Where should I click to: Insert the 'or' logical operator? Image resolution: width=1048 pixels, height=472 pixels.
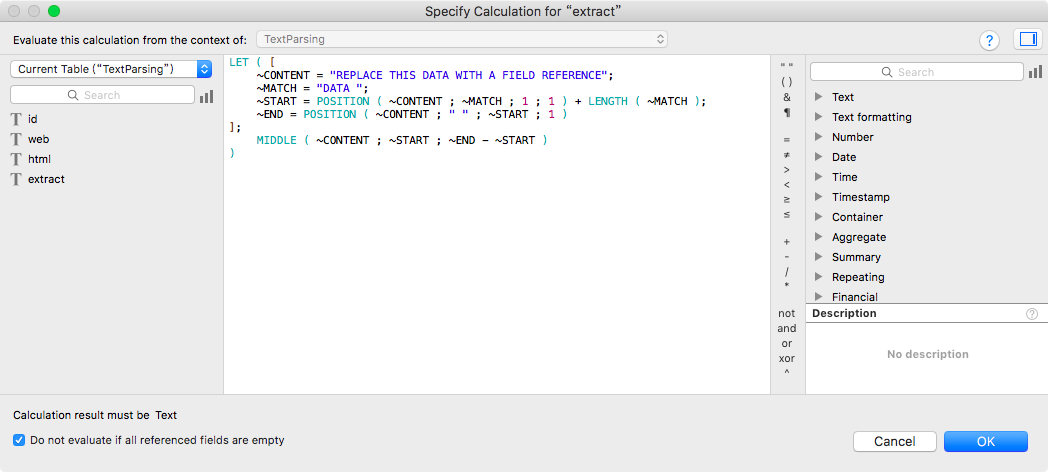click(x=787, y=344)
